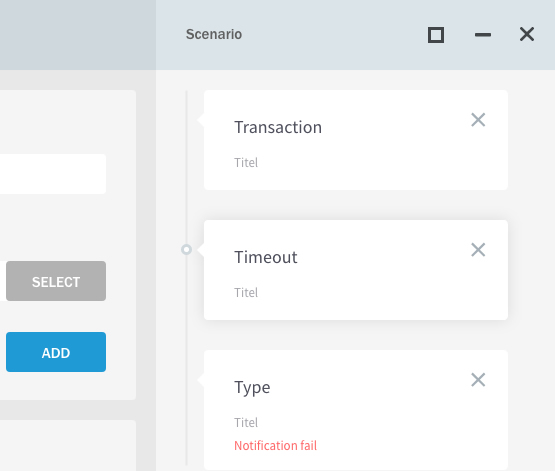Select the Transaction card heading
This screenshot has height=471, width=555.
pos(278,127)
